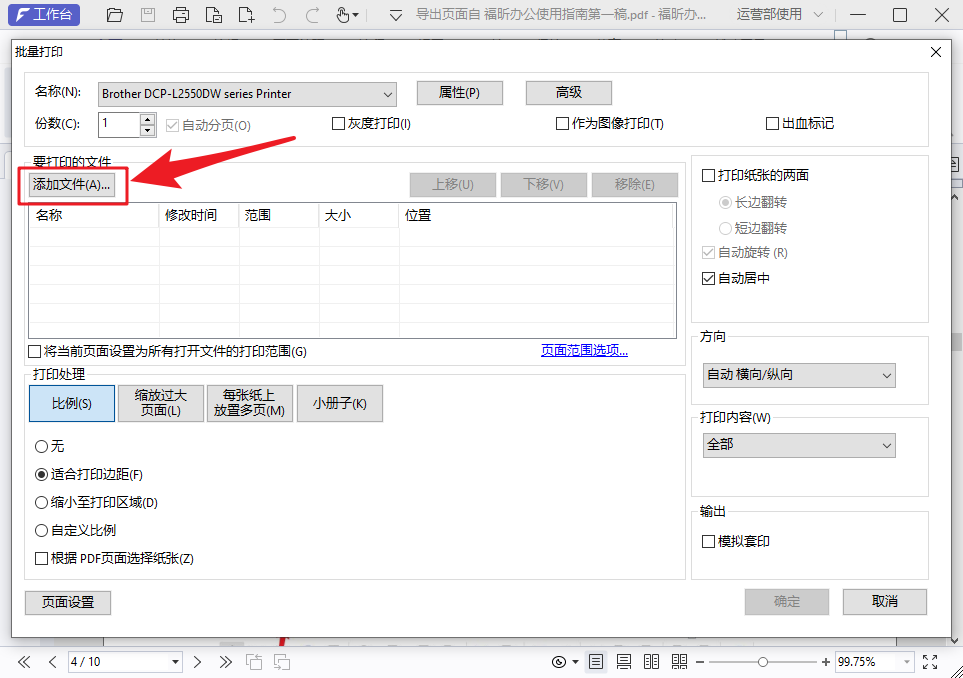Select continuous page view icon
The height and width of the screenshot is (678, 963).
tap(623, 661)
